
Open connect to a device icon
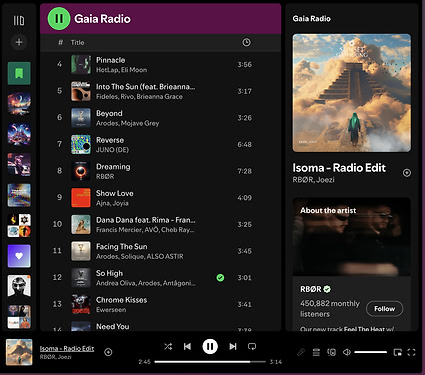[331, 352]
